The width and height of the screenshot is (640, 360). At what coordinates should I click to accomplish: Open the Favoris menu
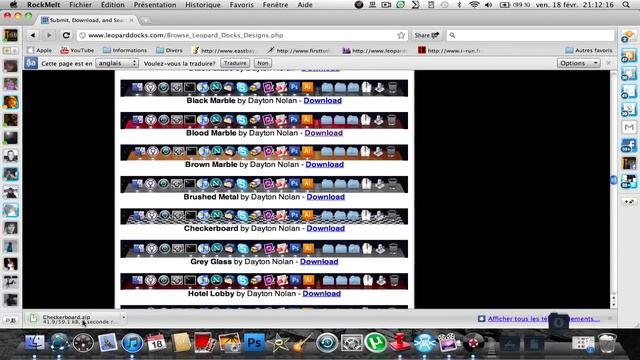pos(242,5)
